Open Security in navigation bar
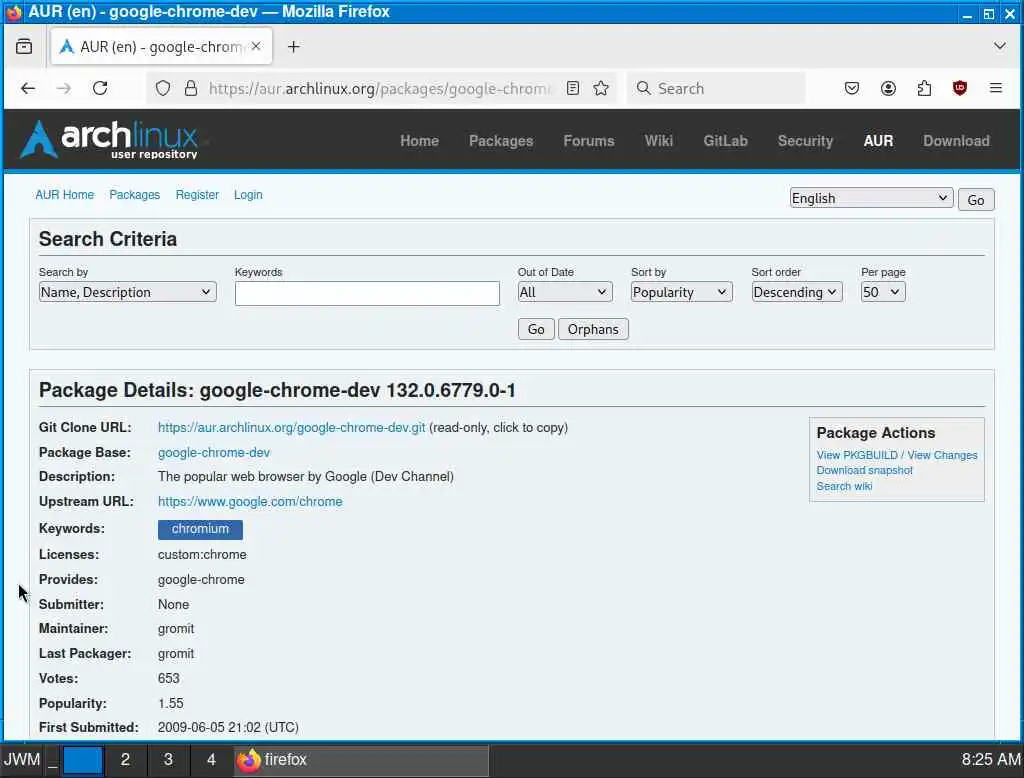 805,140
